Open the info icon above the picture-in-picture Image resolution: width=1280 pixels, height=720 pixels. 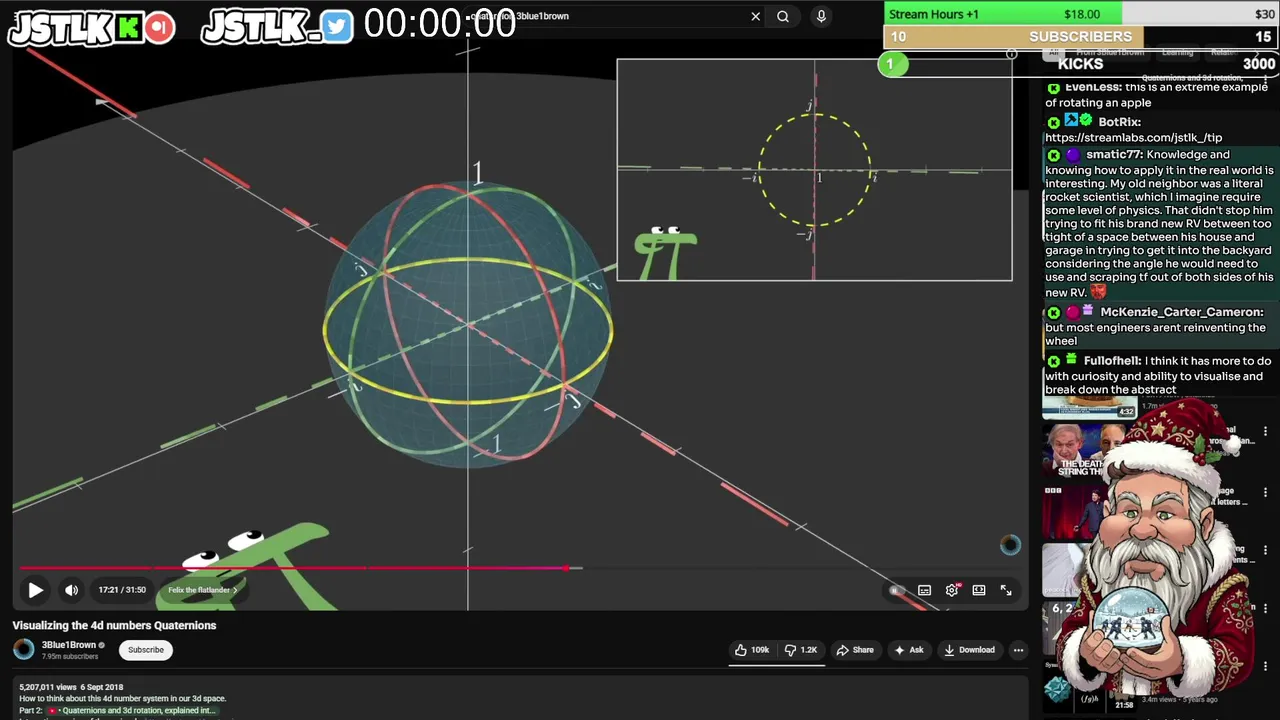[x=1011, y=54]
